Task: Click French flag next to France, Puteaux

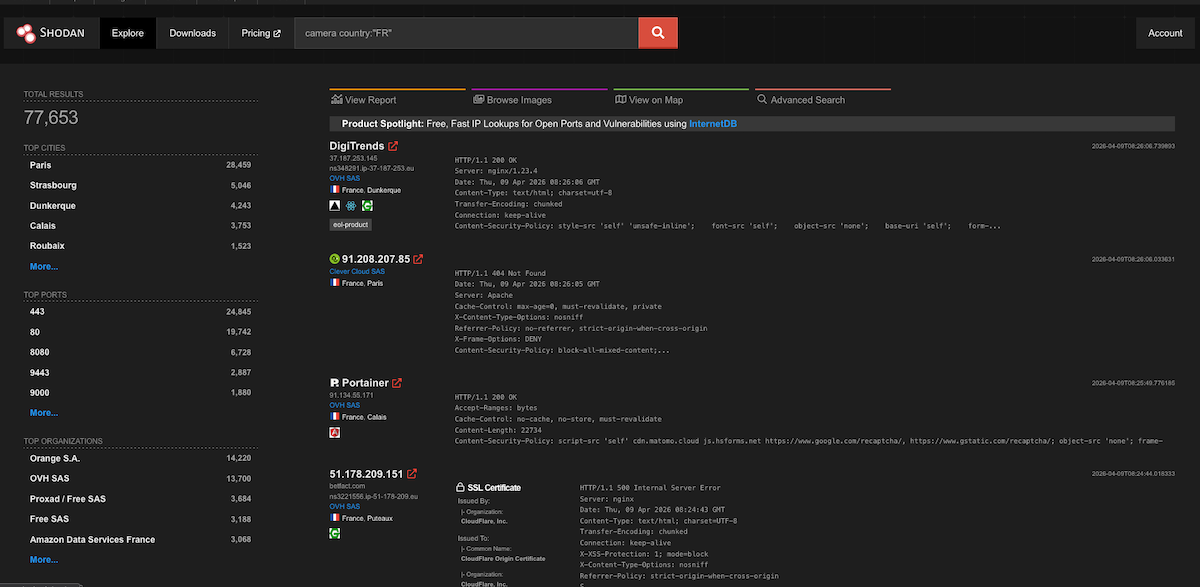Action: coord(335,517)
